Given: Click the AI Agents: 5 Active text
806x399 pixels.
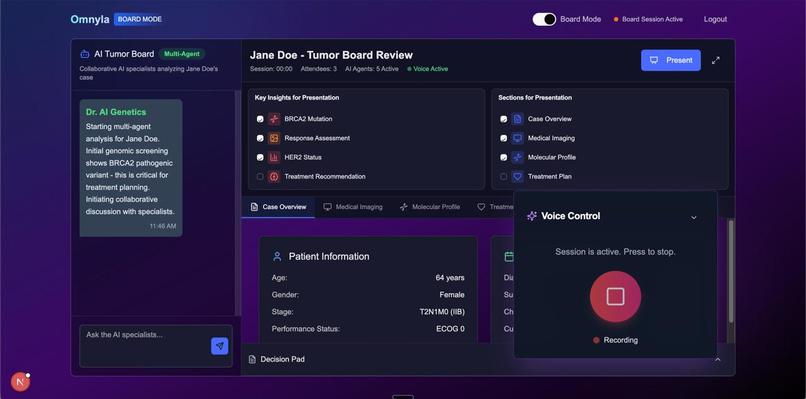Looking at the screenshot, I should tap(372, 69).
